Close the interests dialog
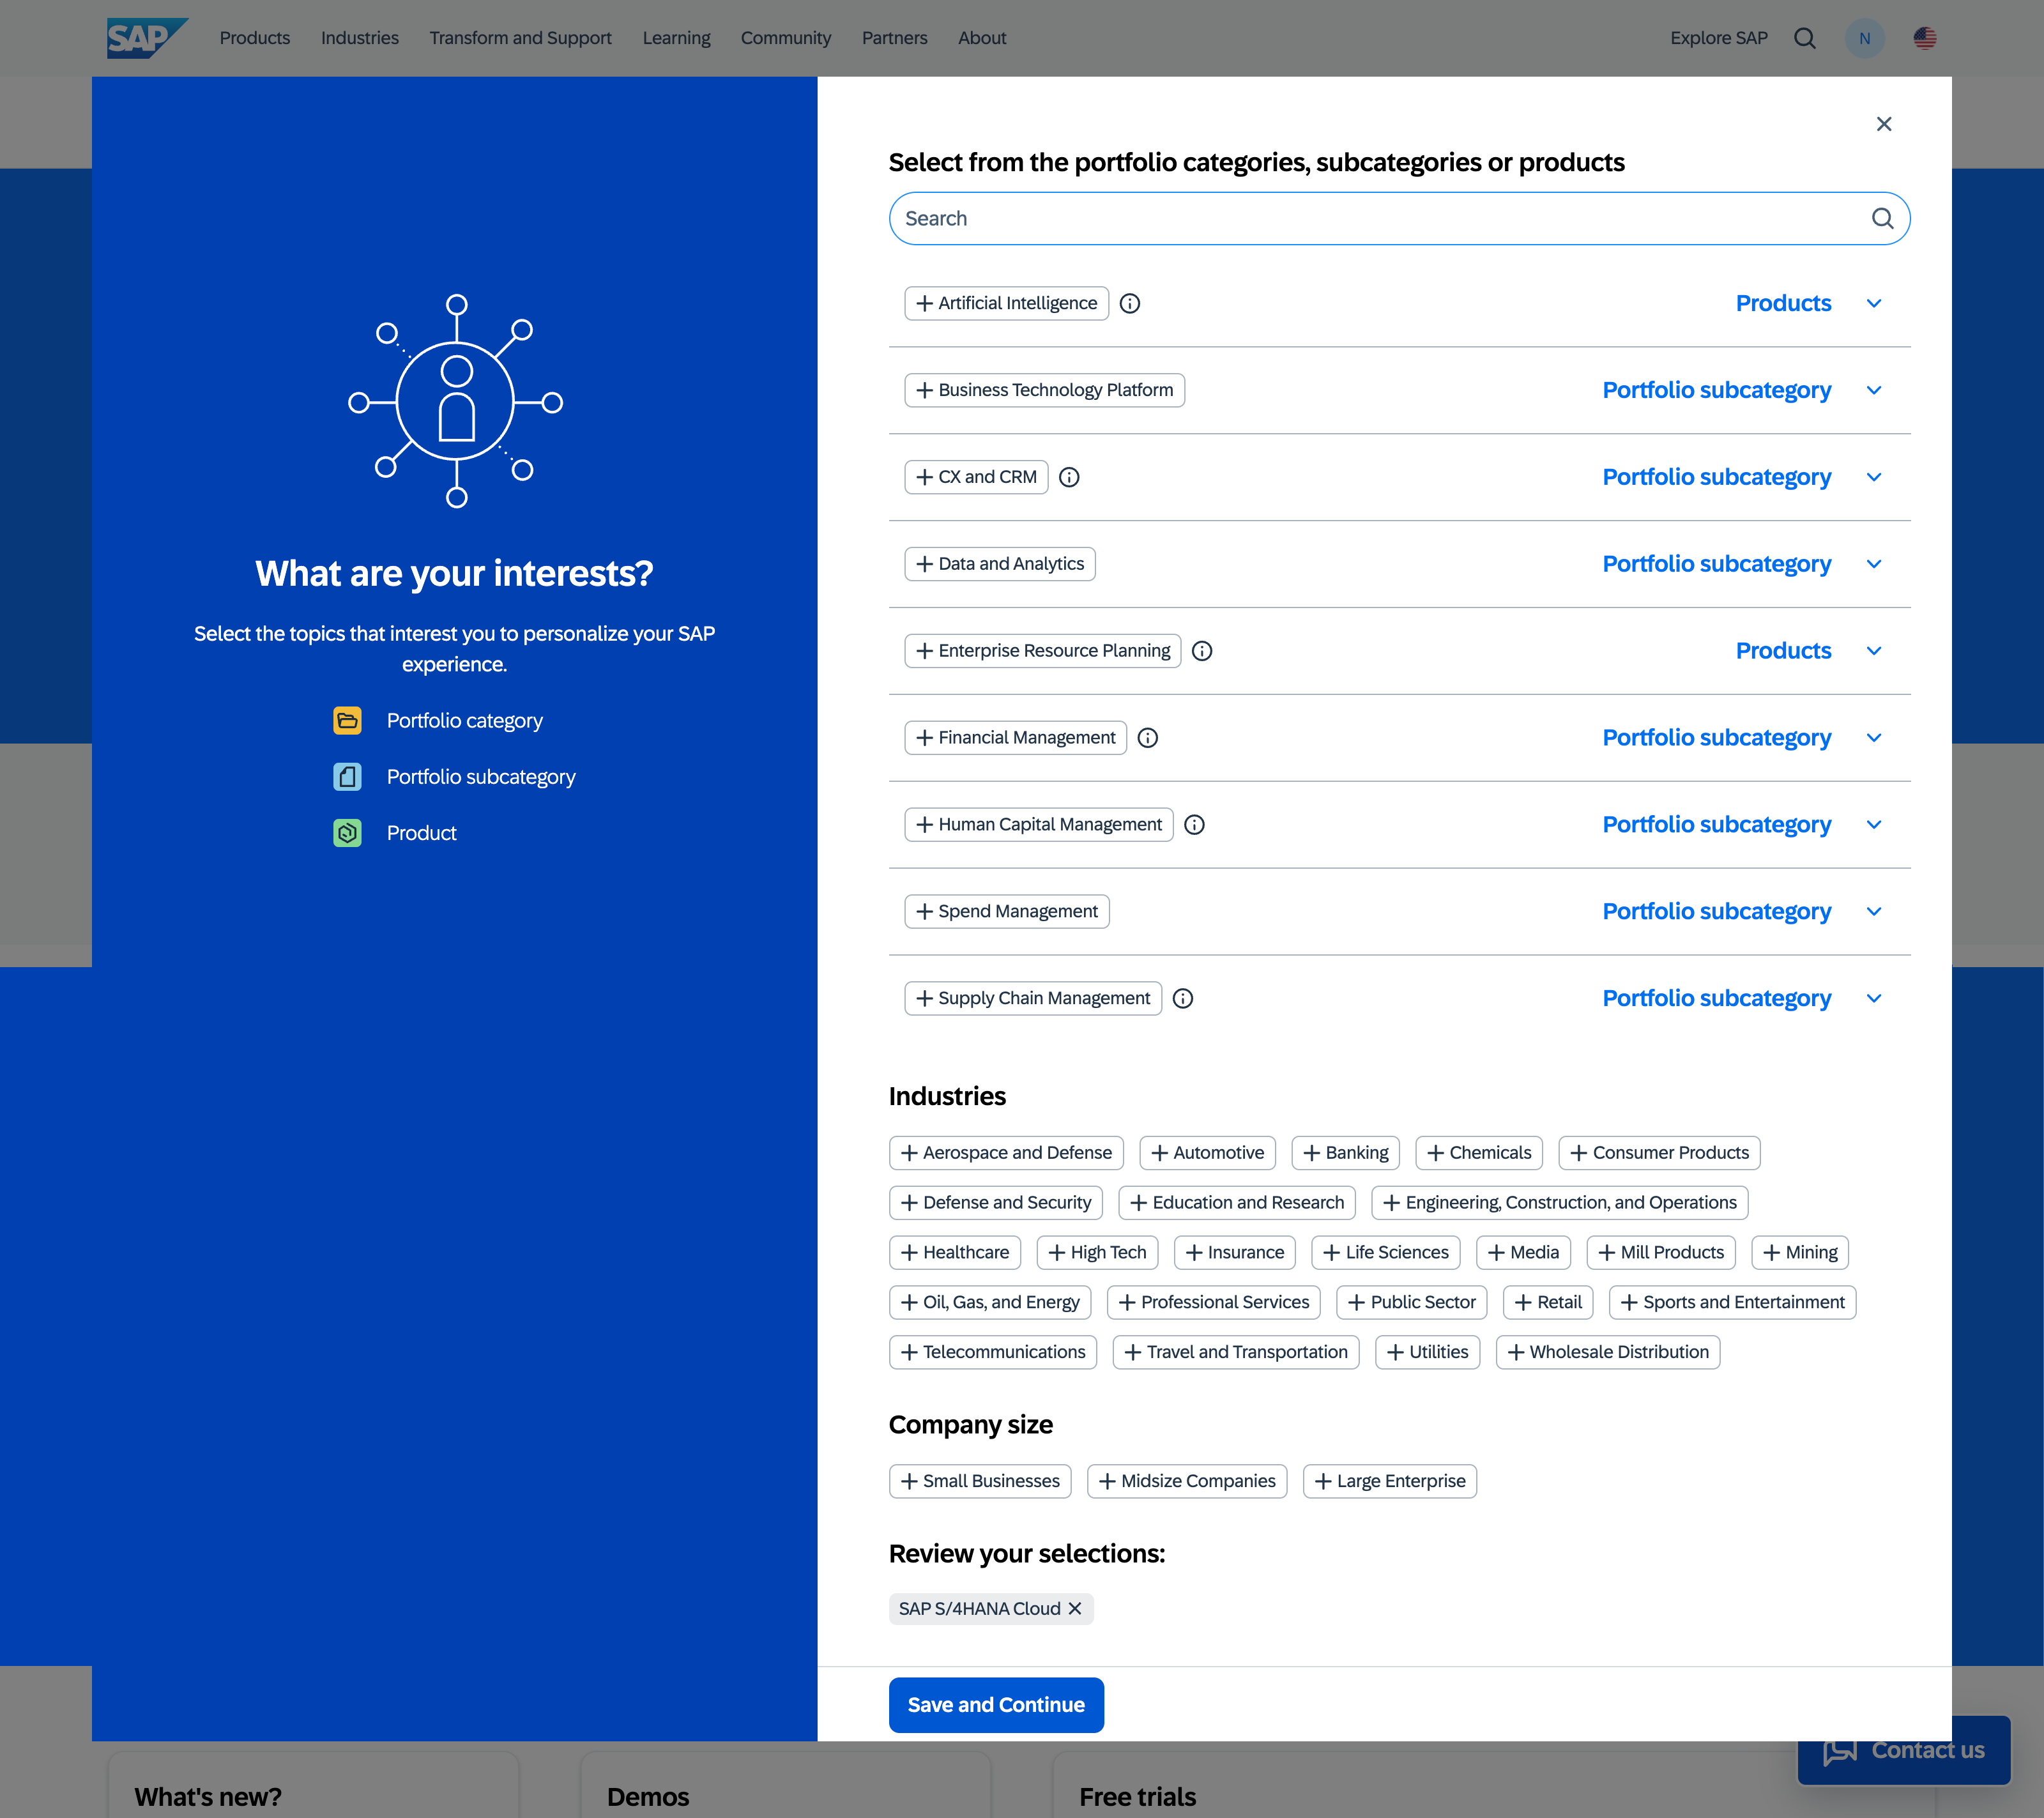This screenshot has width=2044, height=1818. click(x=1883, y=124)
